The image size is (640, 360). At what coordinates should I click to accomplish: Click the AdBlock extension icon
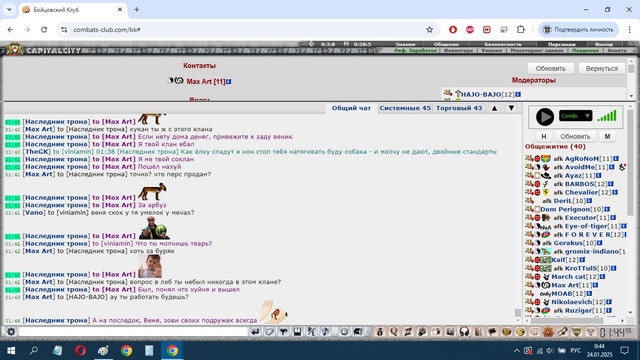470,30
